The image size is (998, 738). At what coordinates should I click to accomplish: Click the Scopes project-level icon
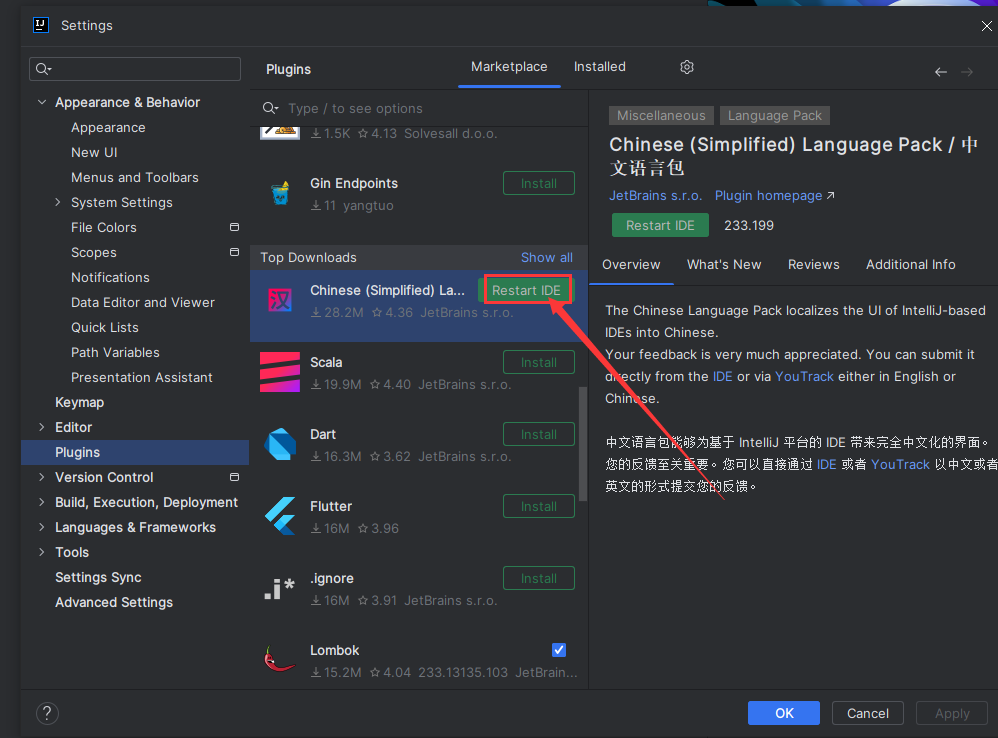(234, 252)
